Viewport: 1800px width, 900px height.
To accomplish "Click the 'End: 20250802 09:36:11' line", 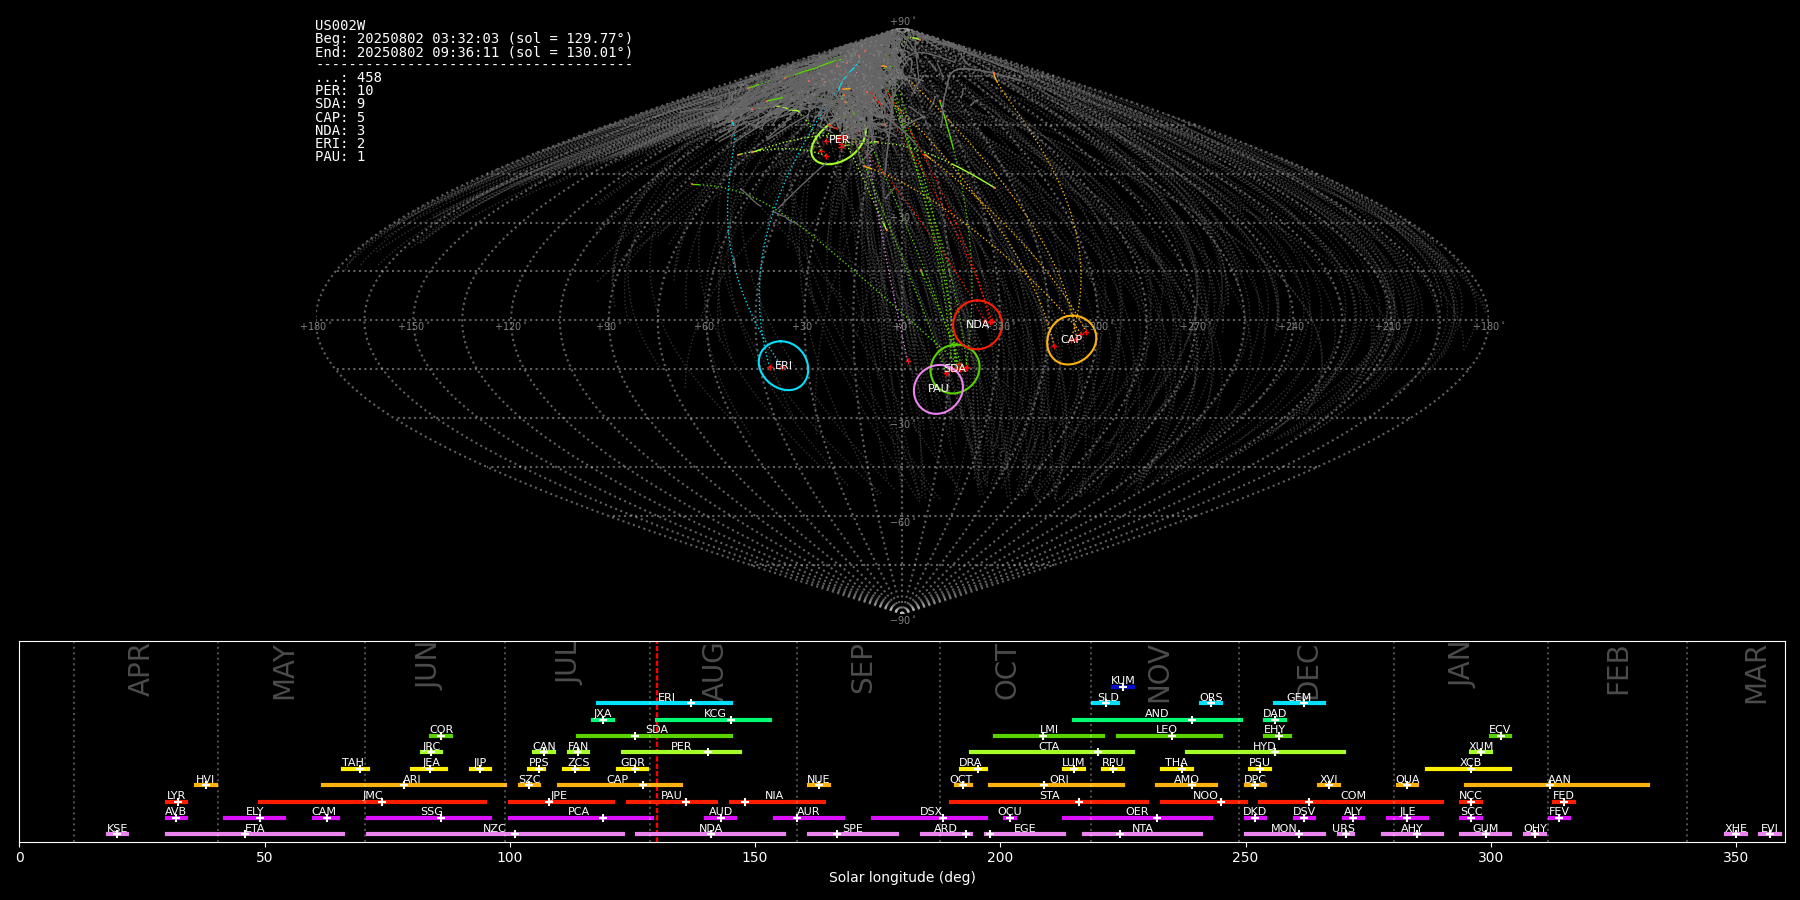I will pos(474,52).
